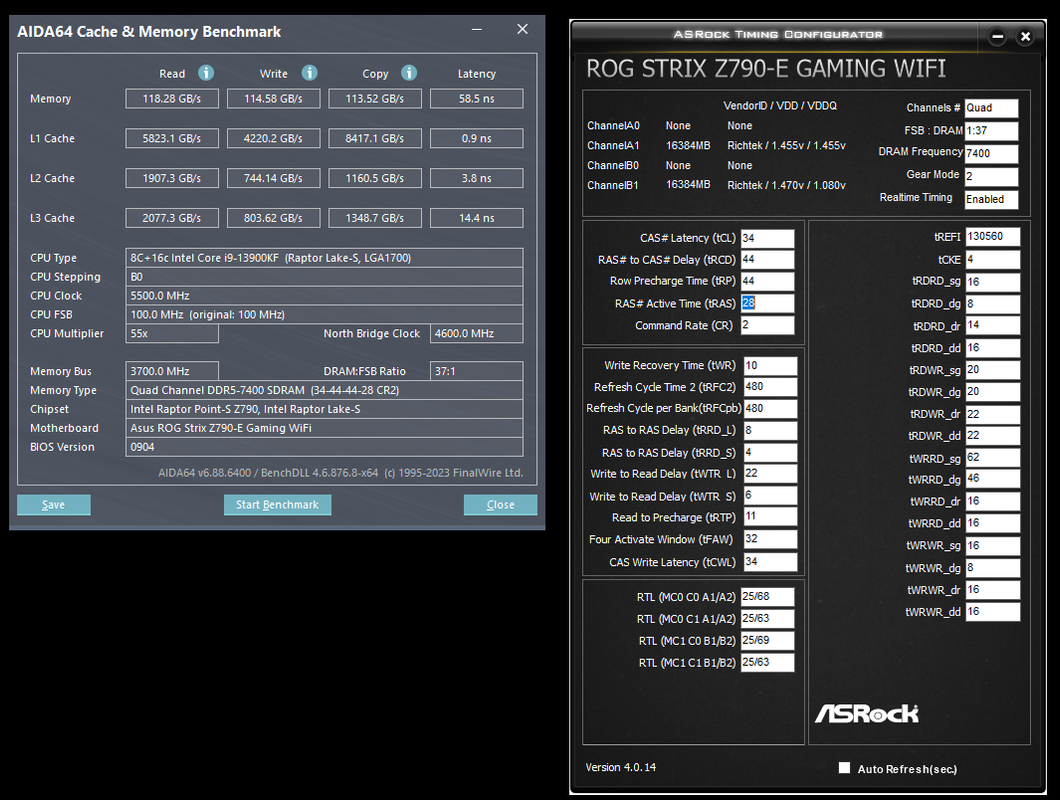Select the Row Precharge Time (tRP) field

click(767, 281)
